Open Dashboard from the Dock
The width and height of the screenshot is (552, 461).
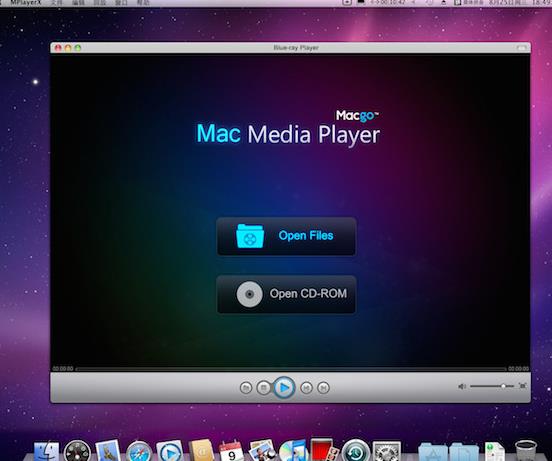tap(77, 451)
